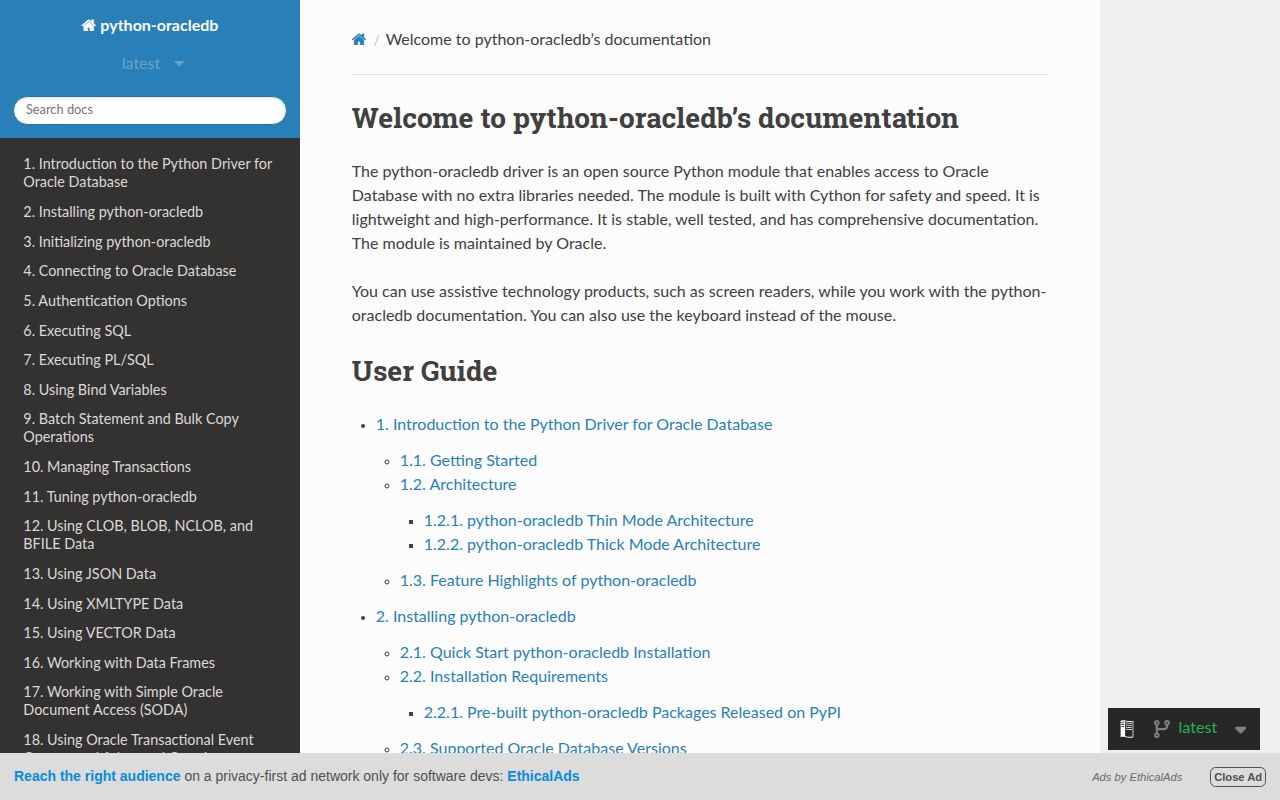1280x800 pixels.
Task: Follow content link 1. Introduction to the Python Driver
Action: click(x=574, y=425)
